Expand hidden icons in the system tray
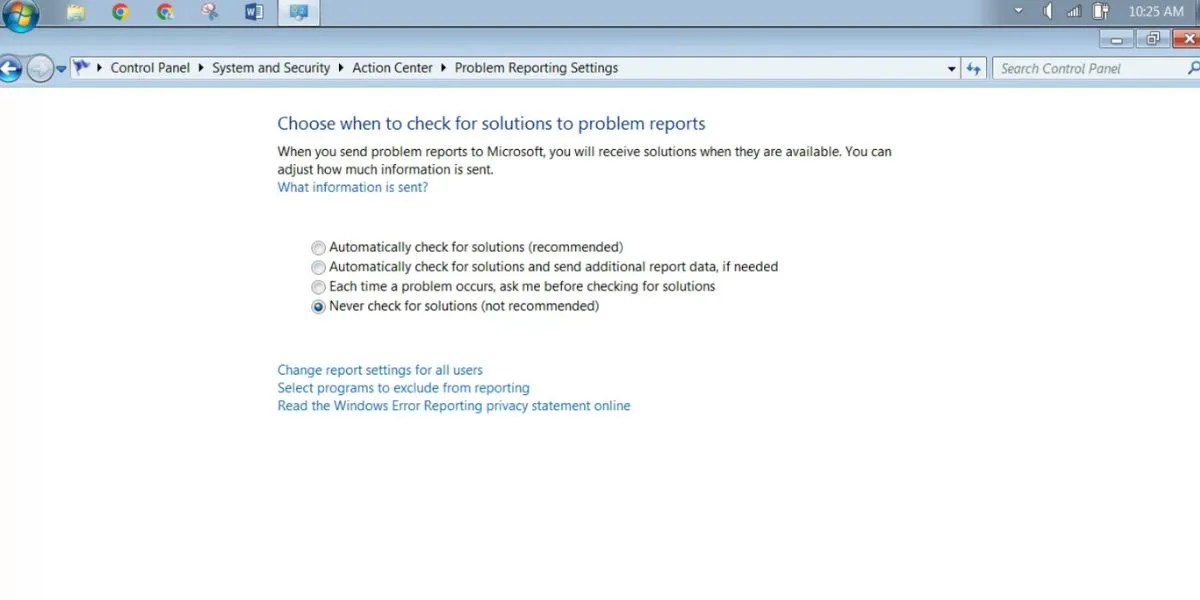The width and height of the screenshot is (1200, 600). tap(1018, 12)
